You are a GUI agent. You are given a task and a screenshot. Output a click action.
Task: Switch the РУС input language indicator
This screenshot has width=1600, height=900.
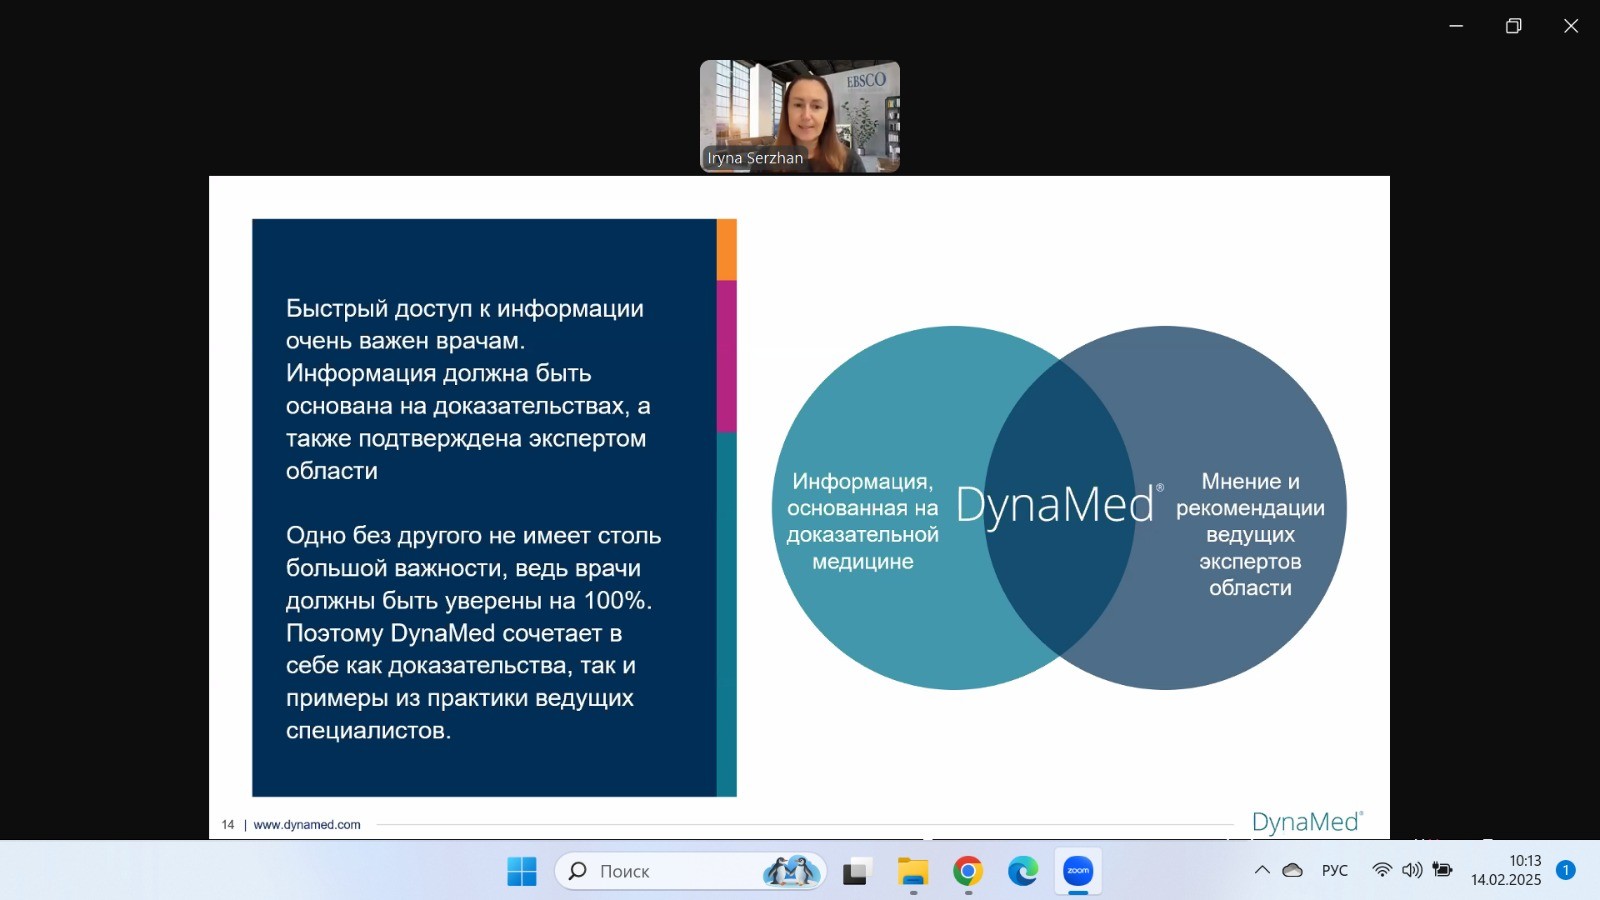pyautogui.click(x=1335, y=871)
